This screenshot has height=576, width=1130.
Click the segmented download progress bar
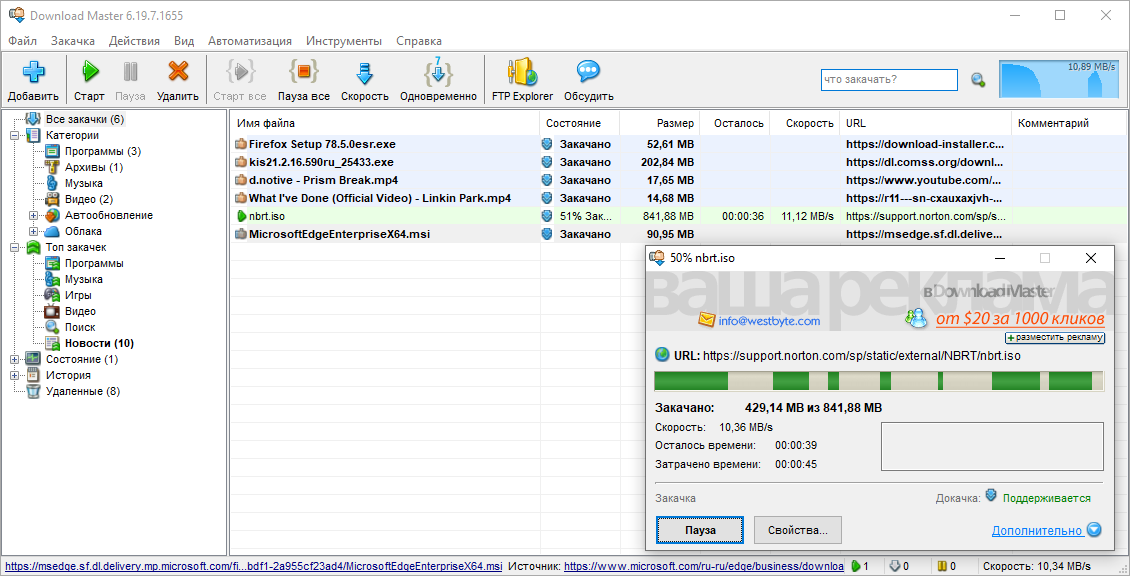878,381
